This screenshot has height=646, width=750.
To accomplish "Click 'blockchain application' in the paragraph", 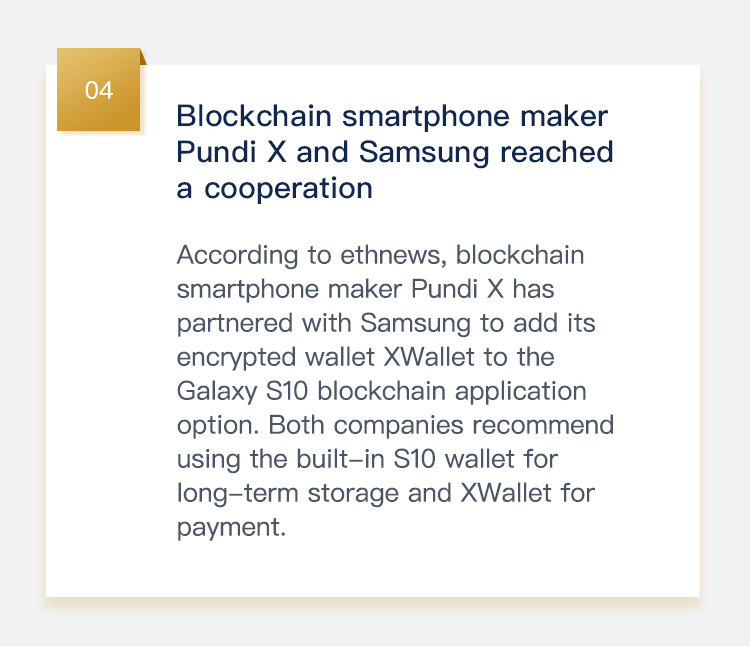I will click(452, 391).
